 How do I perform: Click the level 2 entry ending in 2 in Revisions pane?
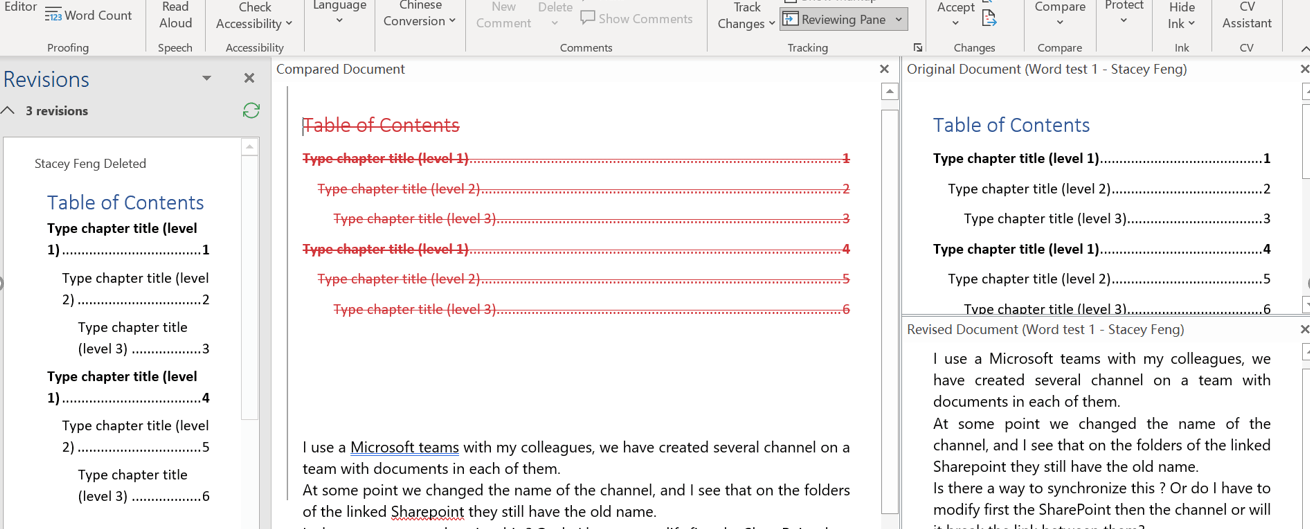[135, 288]
